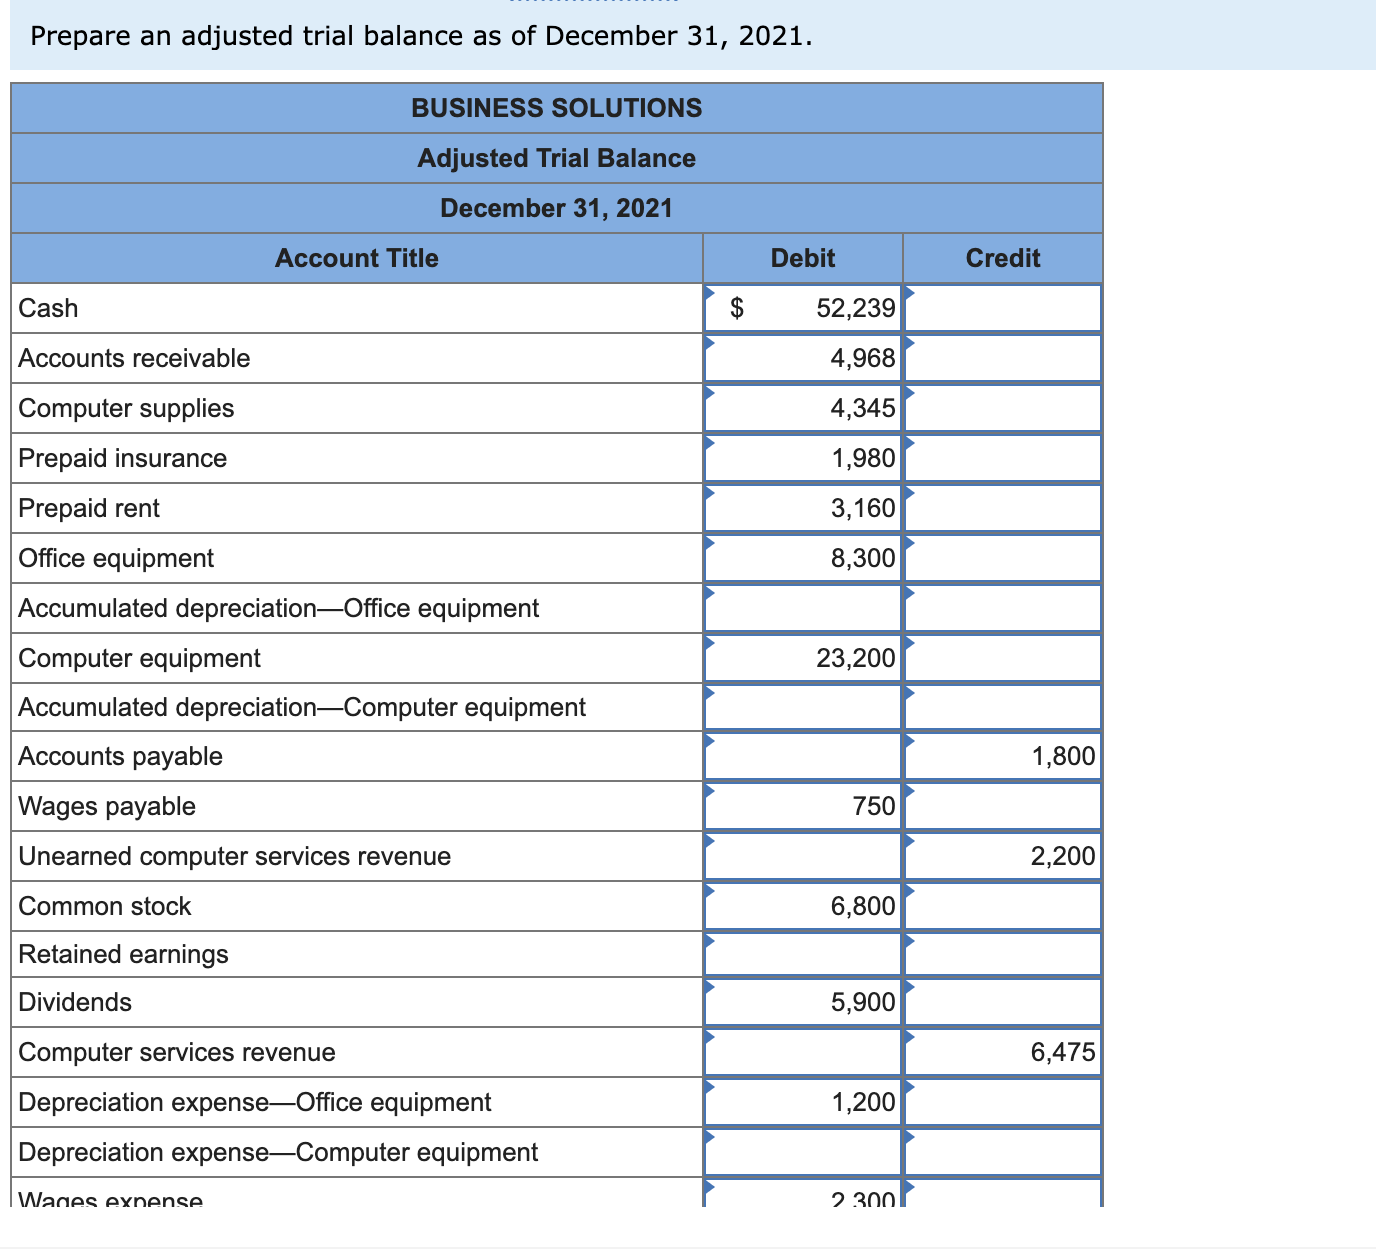Click the Depreciation expense—Computer equipment title
Image resolution: width=1376 pixels, height=1249 pixels.
[x=278, y=1152]
